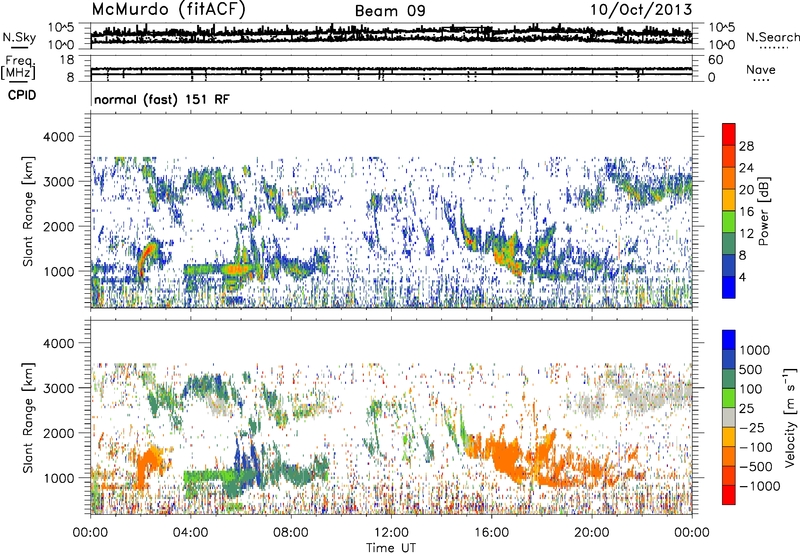Click the Time UT axis label
The height and width of the screenshot is (554, 800).
[x=391, y=548]
